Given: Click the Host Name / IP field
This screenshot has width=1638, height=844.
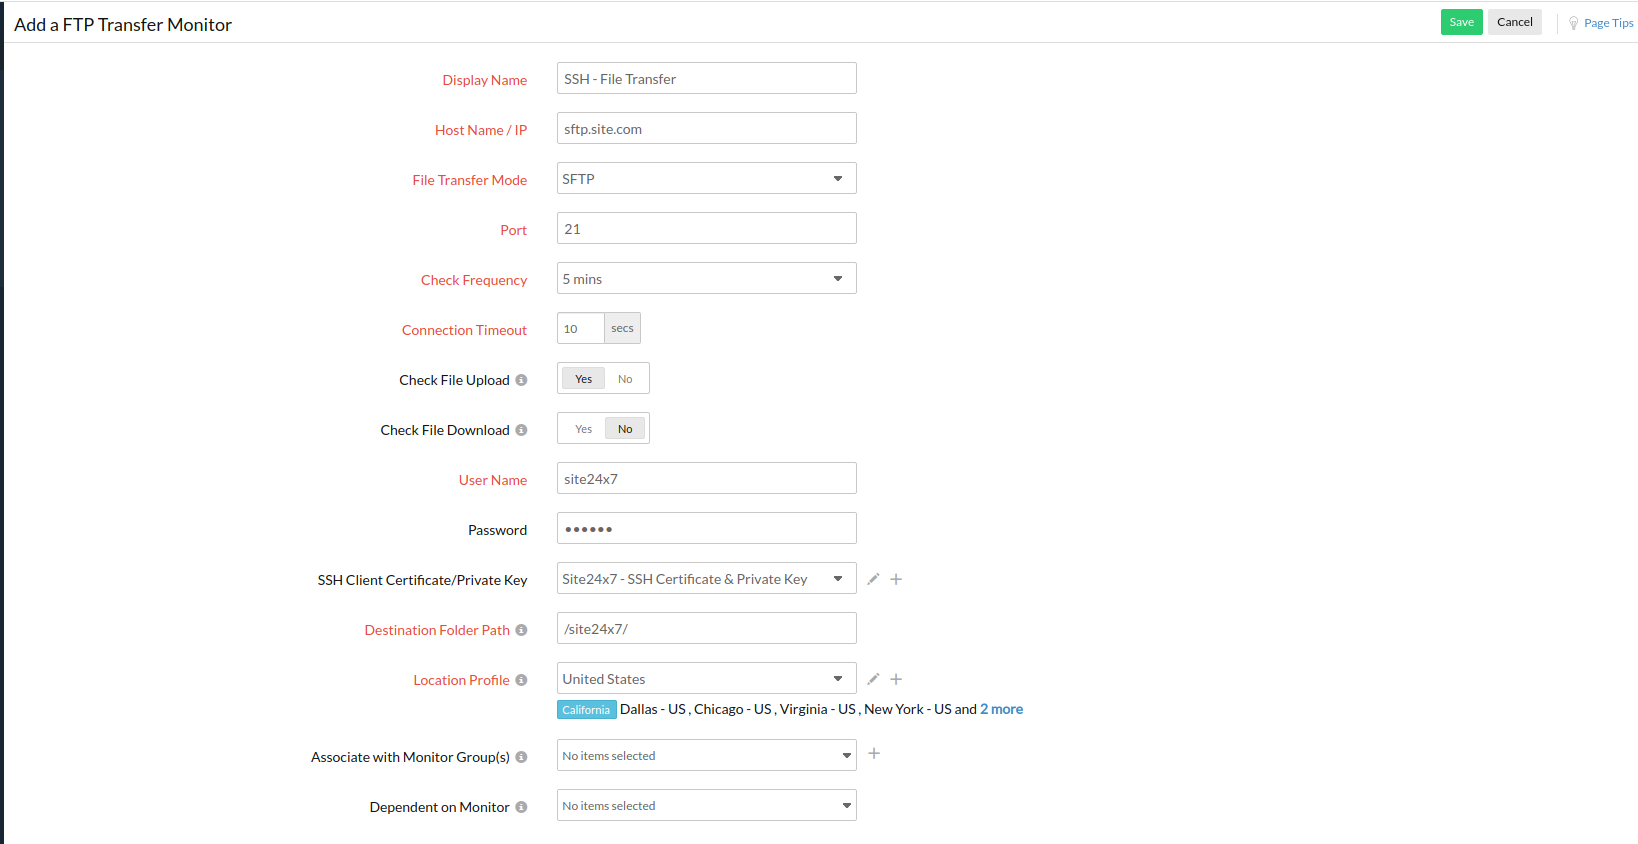Looking at the screenshot, I should [706, 129].
